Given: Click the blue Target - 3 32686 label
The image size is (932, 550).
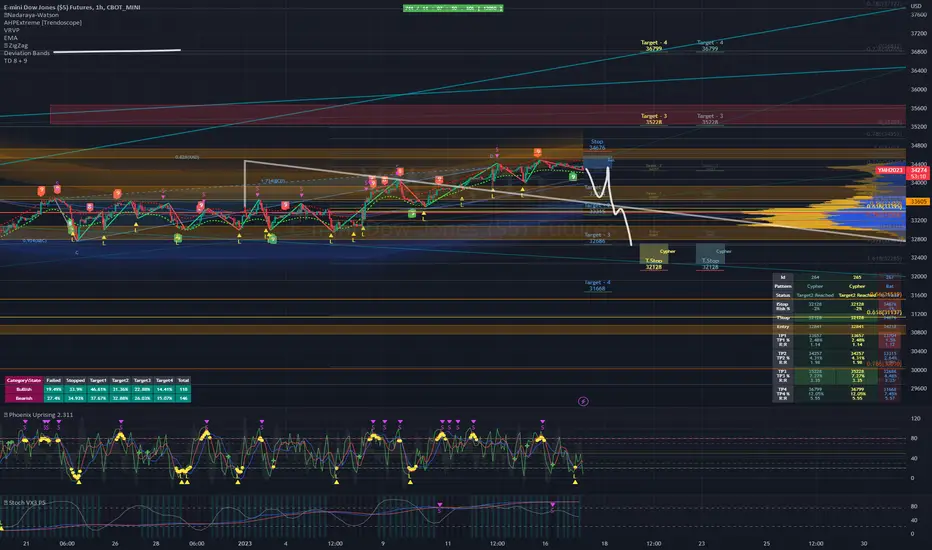Looking at the screenshot, I should pos(597,238).
